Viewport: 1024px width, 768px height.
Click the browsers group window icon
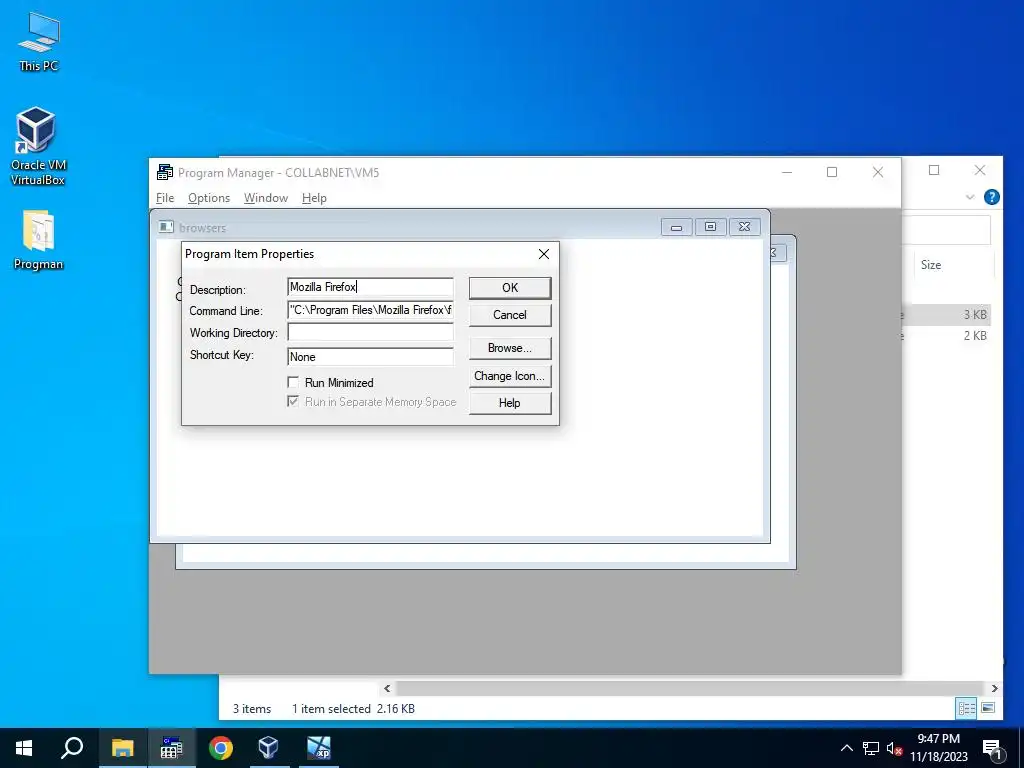(167, 227)
